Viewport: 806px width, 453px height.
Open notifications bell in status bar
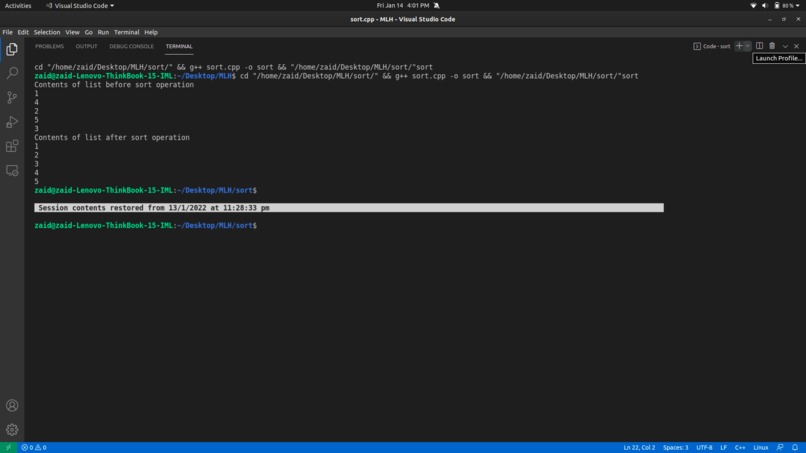pos(795,447)
